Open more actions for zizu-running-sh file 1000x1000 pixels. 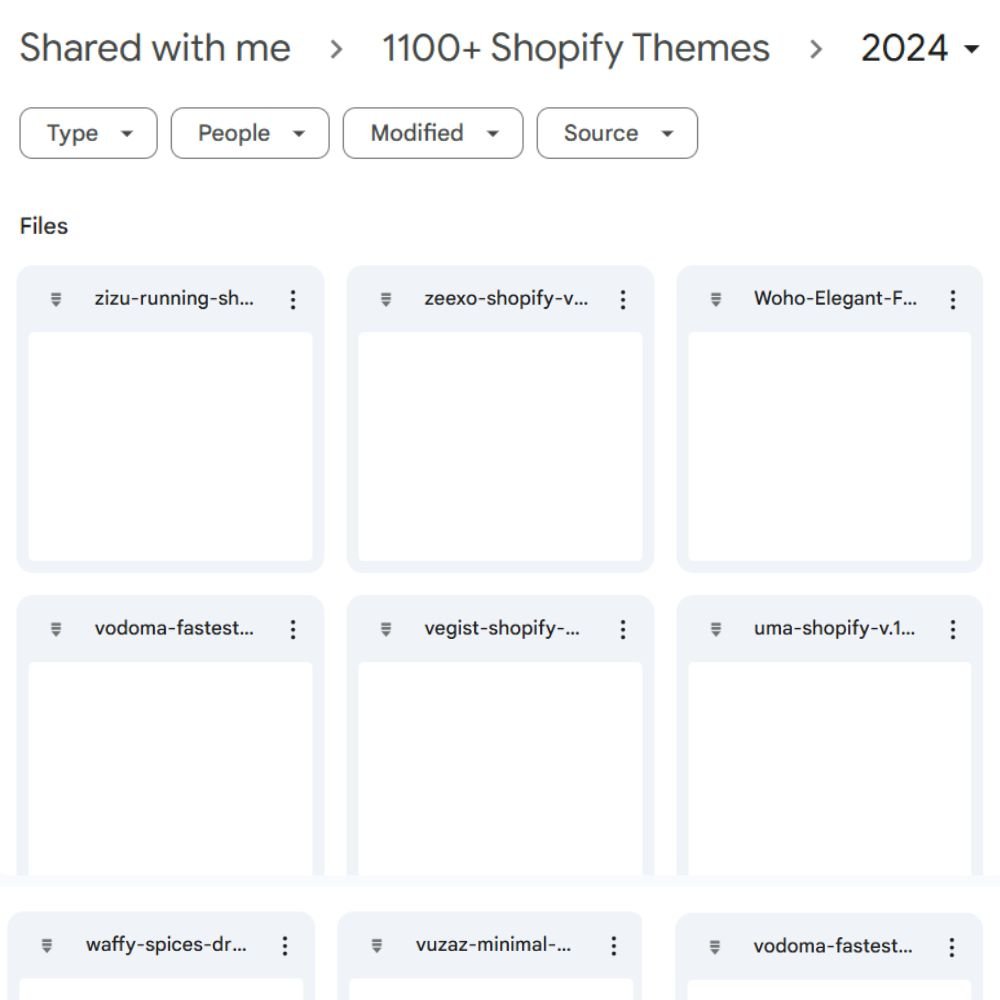pos(293,299)
